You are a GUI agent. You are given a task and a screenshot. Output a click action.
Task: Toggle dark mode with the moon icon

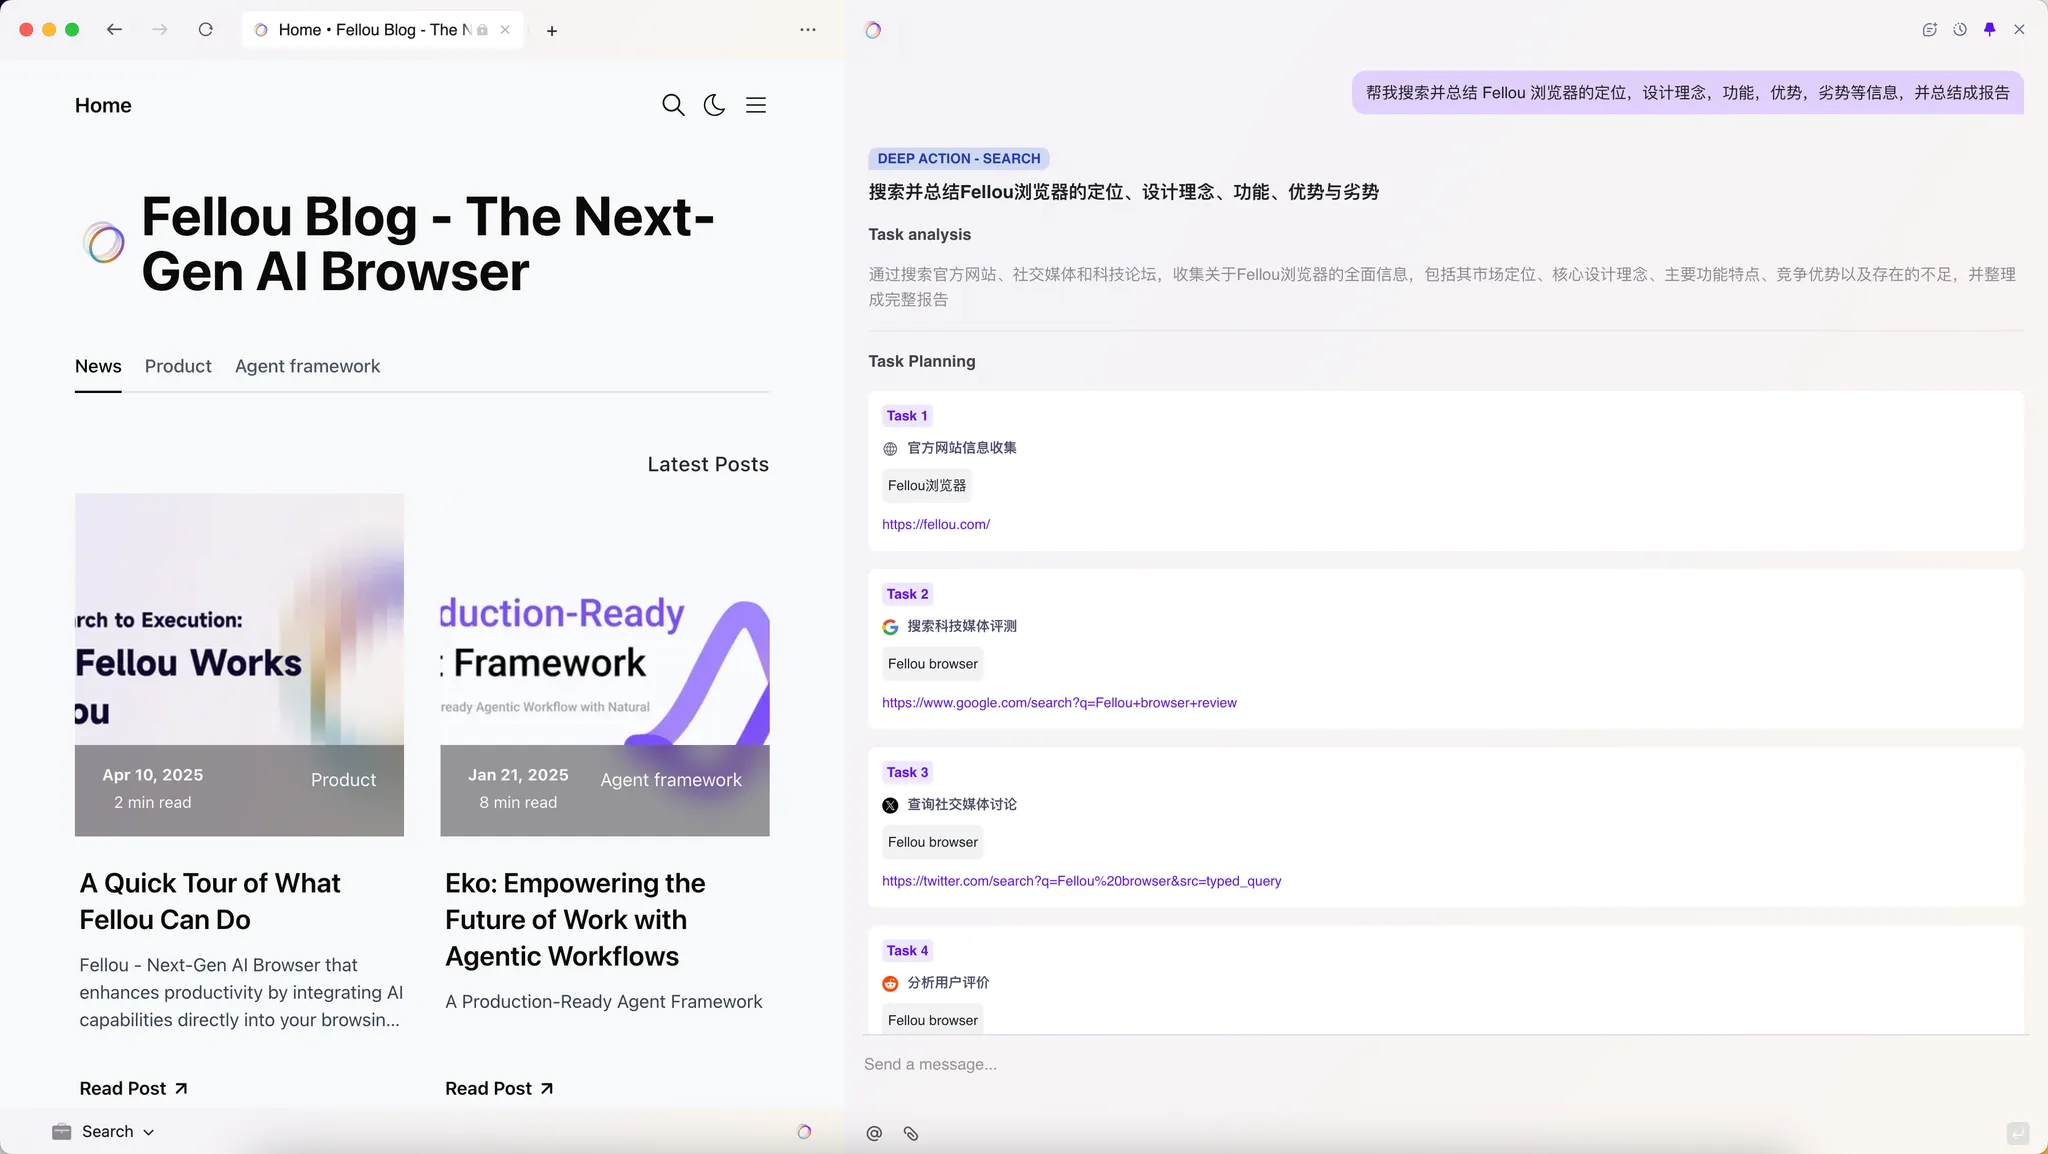click(714, 105)
